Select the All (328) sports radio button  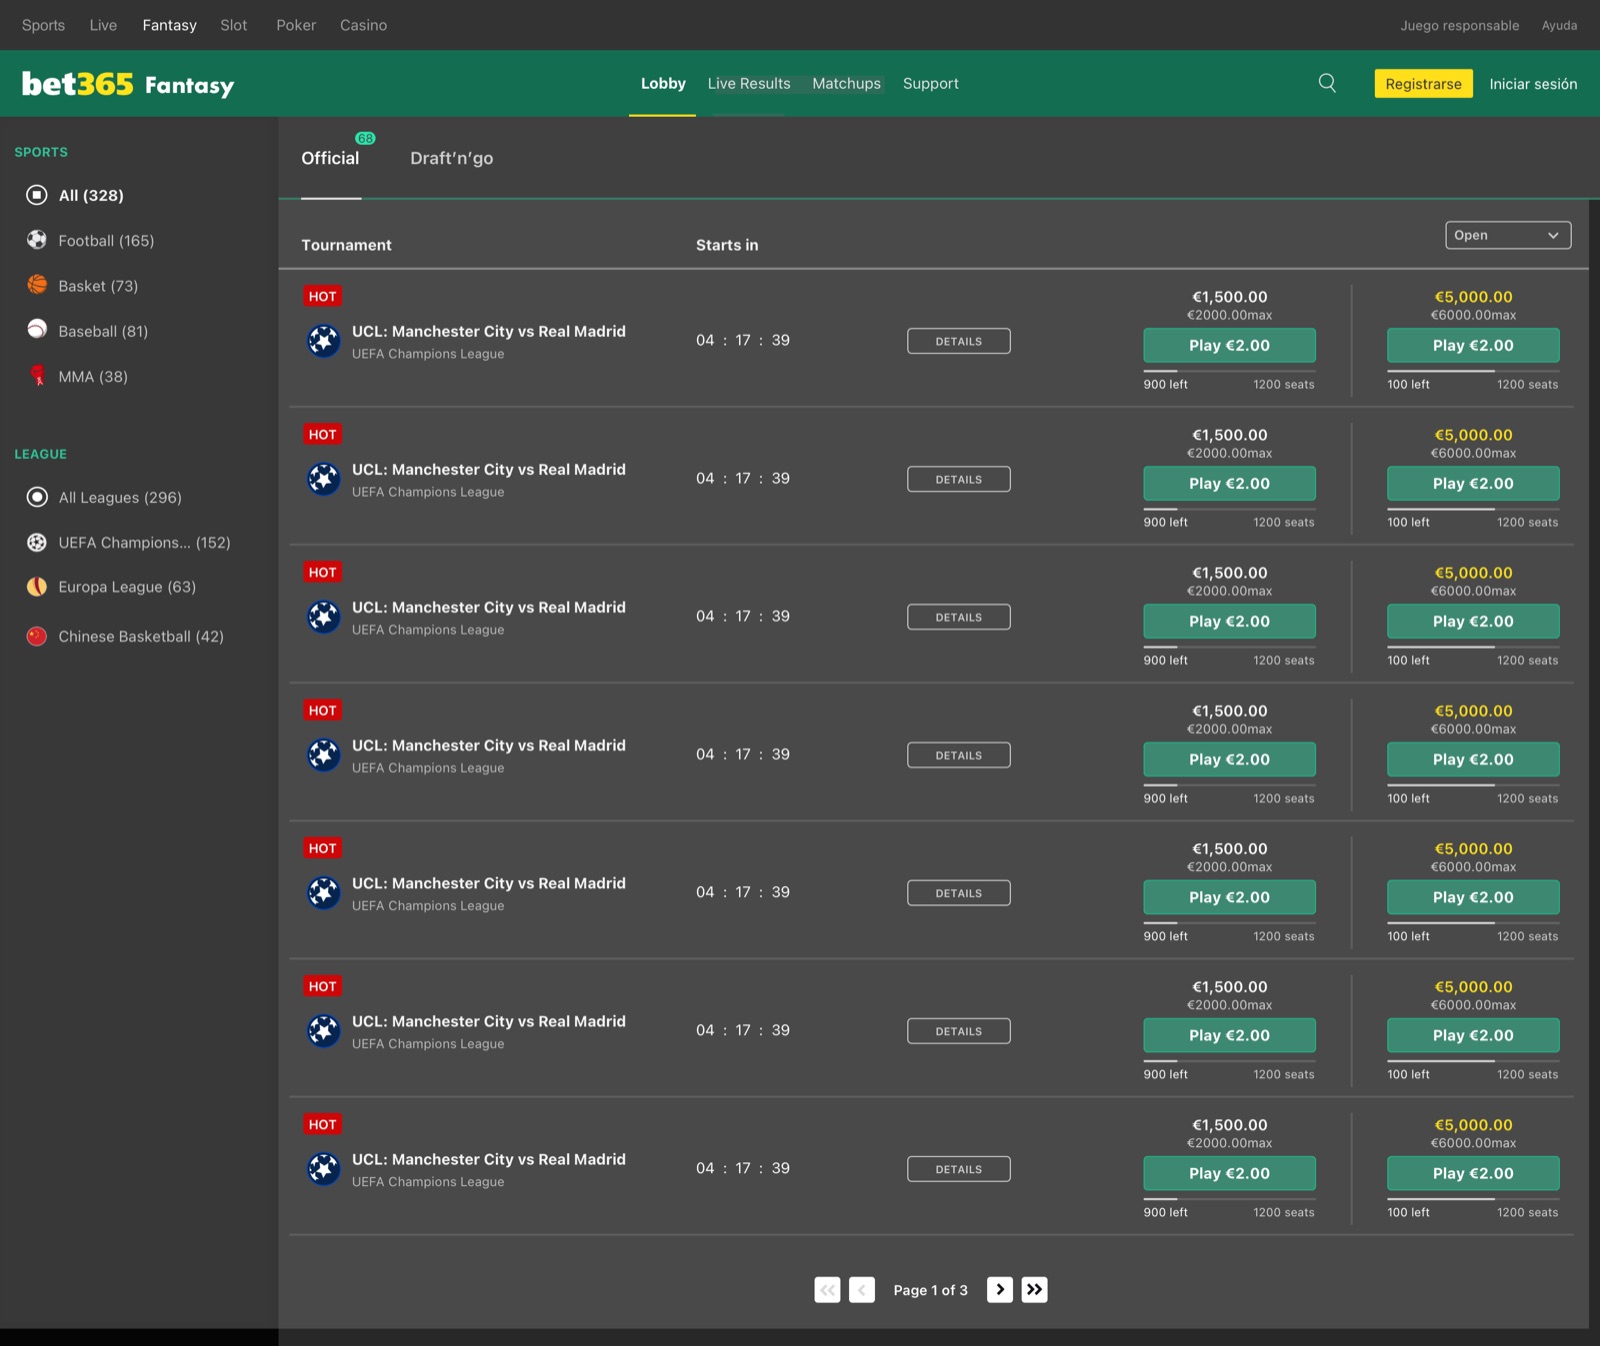pos(37,195)
